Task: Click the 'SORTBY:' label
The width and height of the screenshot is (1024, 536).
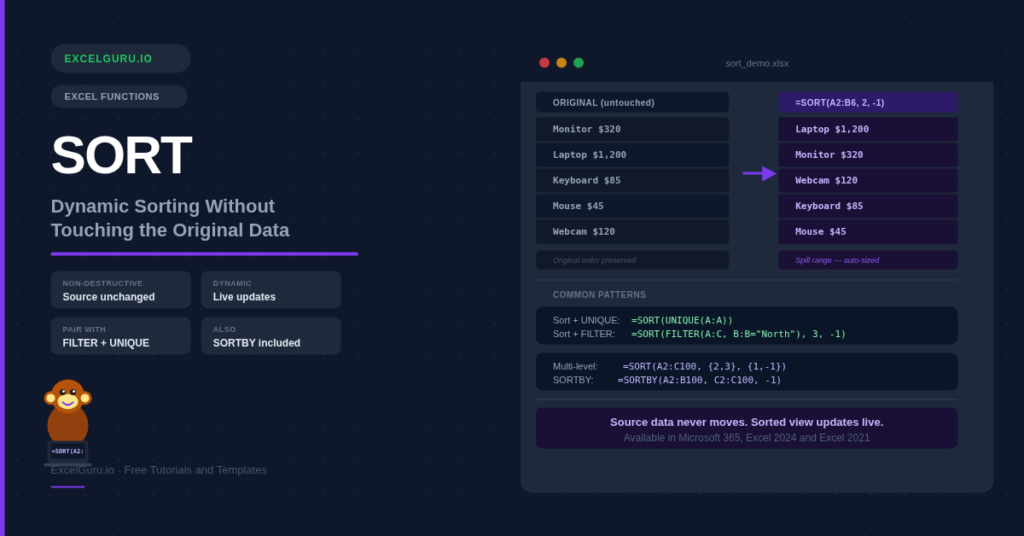Action: pos(573,380)
